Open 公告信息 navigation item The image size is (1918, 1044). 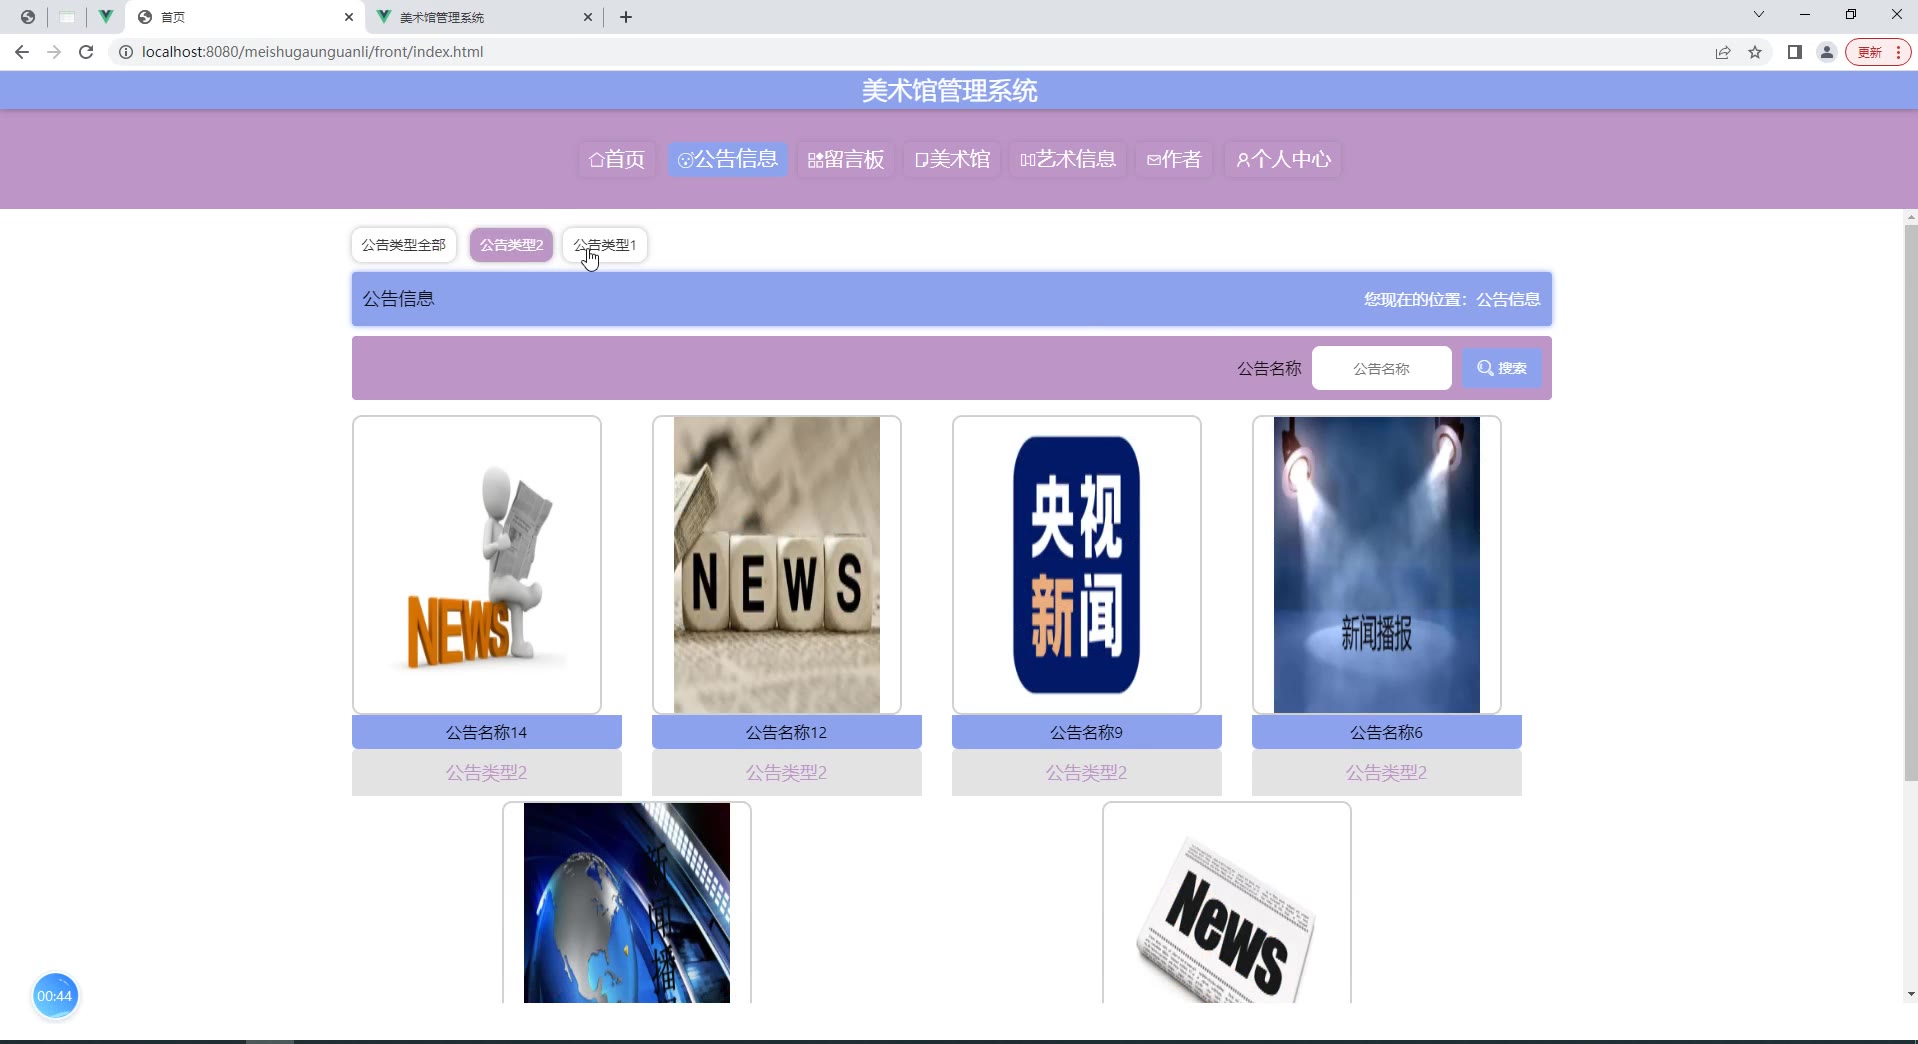[x=728, y=159]
